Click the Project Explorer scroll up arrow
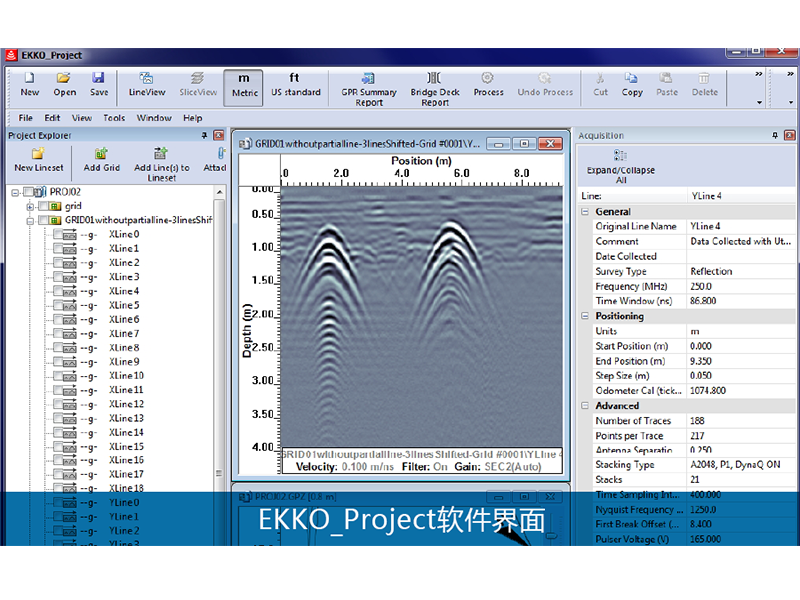The width and height of the screenshot is (800, 600). 219,192
